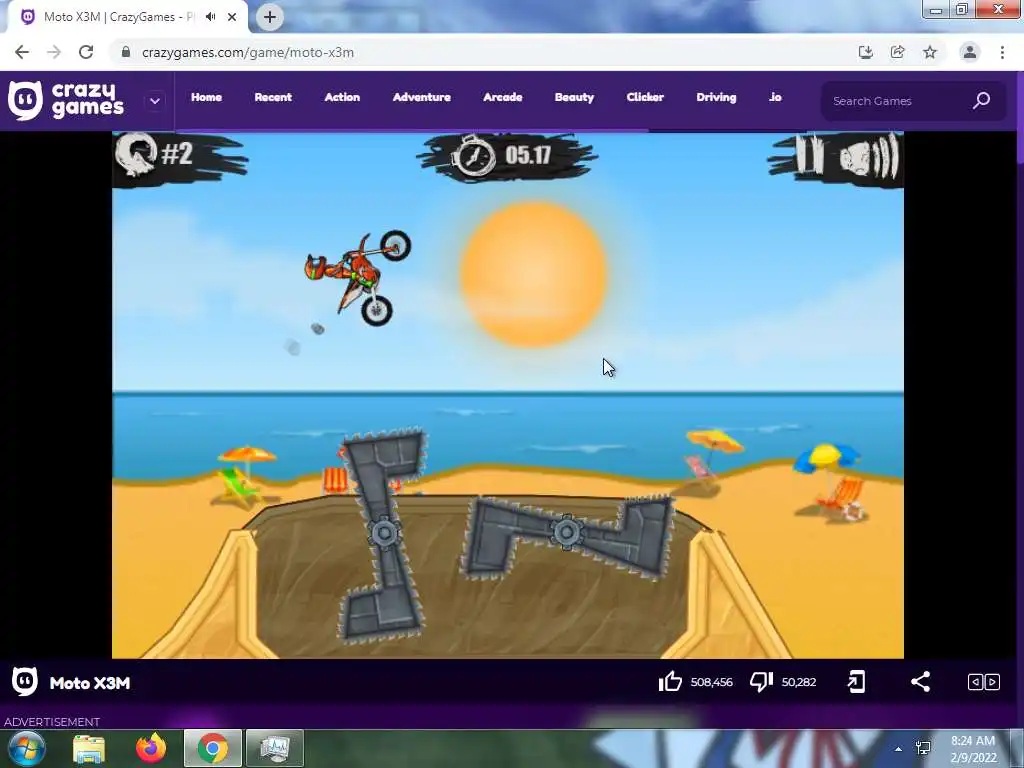Open the Recent category

point(273,97)
